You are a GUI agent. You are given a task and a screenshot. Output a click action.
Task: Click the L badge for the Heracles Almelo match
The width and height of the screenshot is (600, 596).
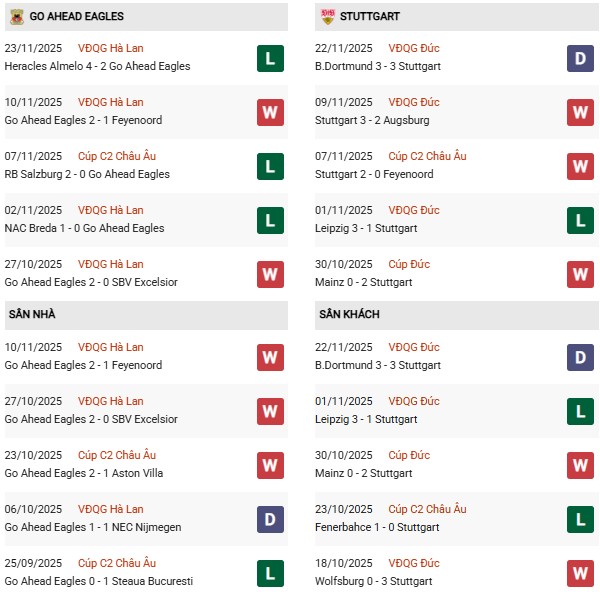pyautogui.click(x=269, y=58)
